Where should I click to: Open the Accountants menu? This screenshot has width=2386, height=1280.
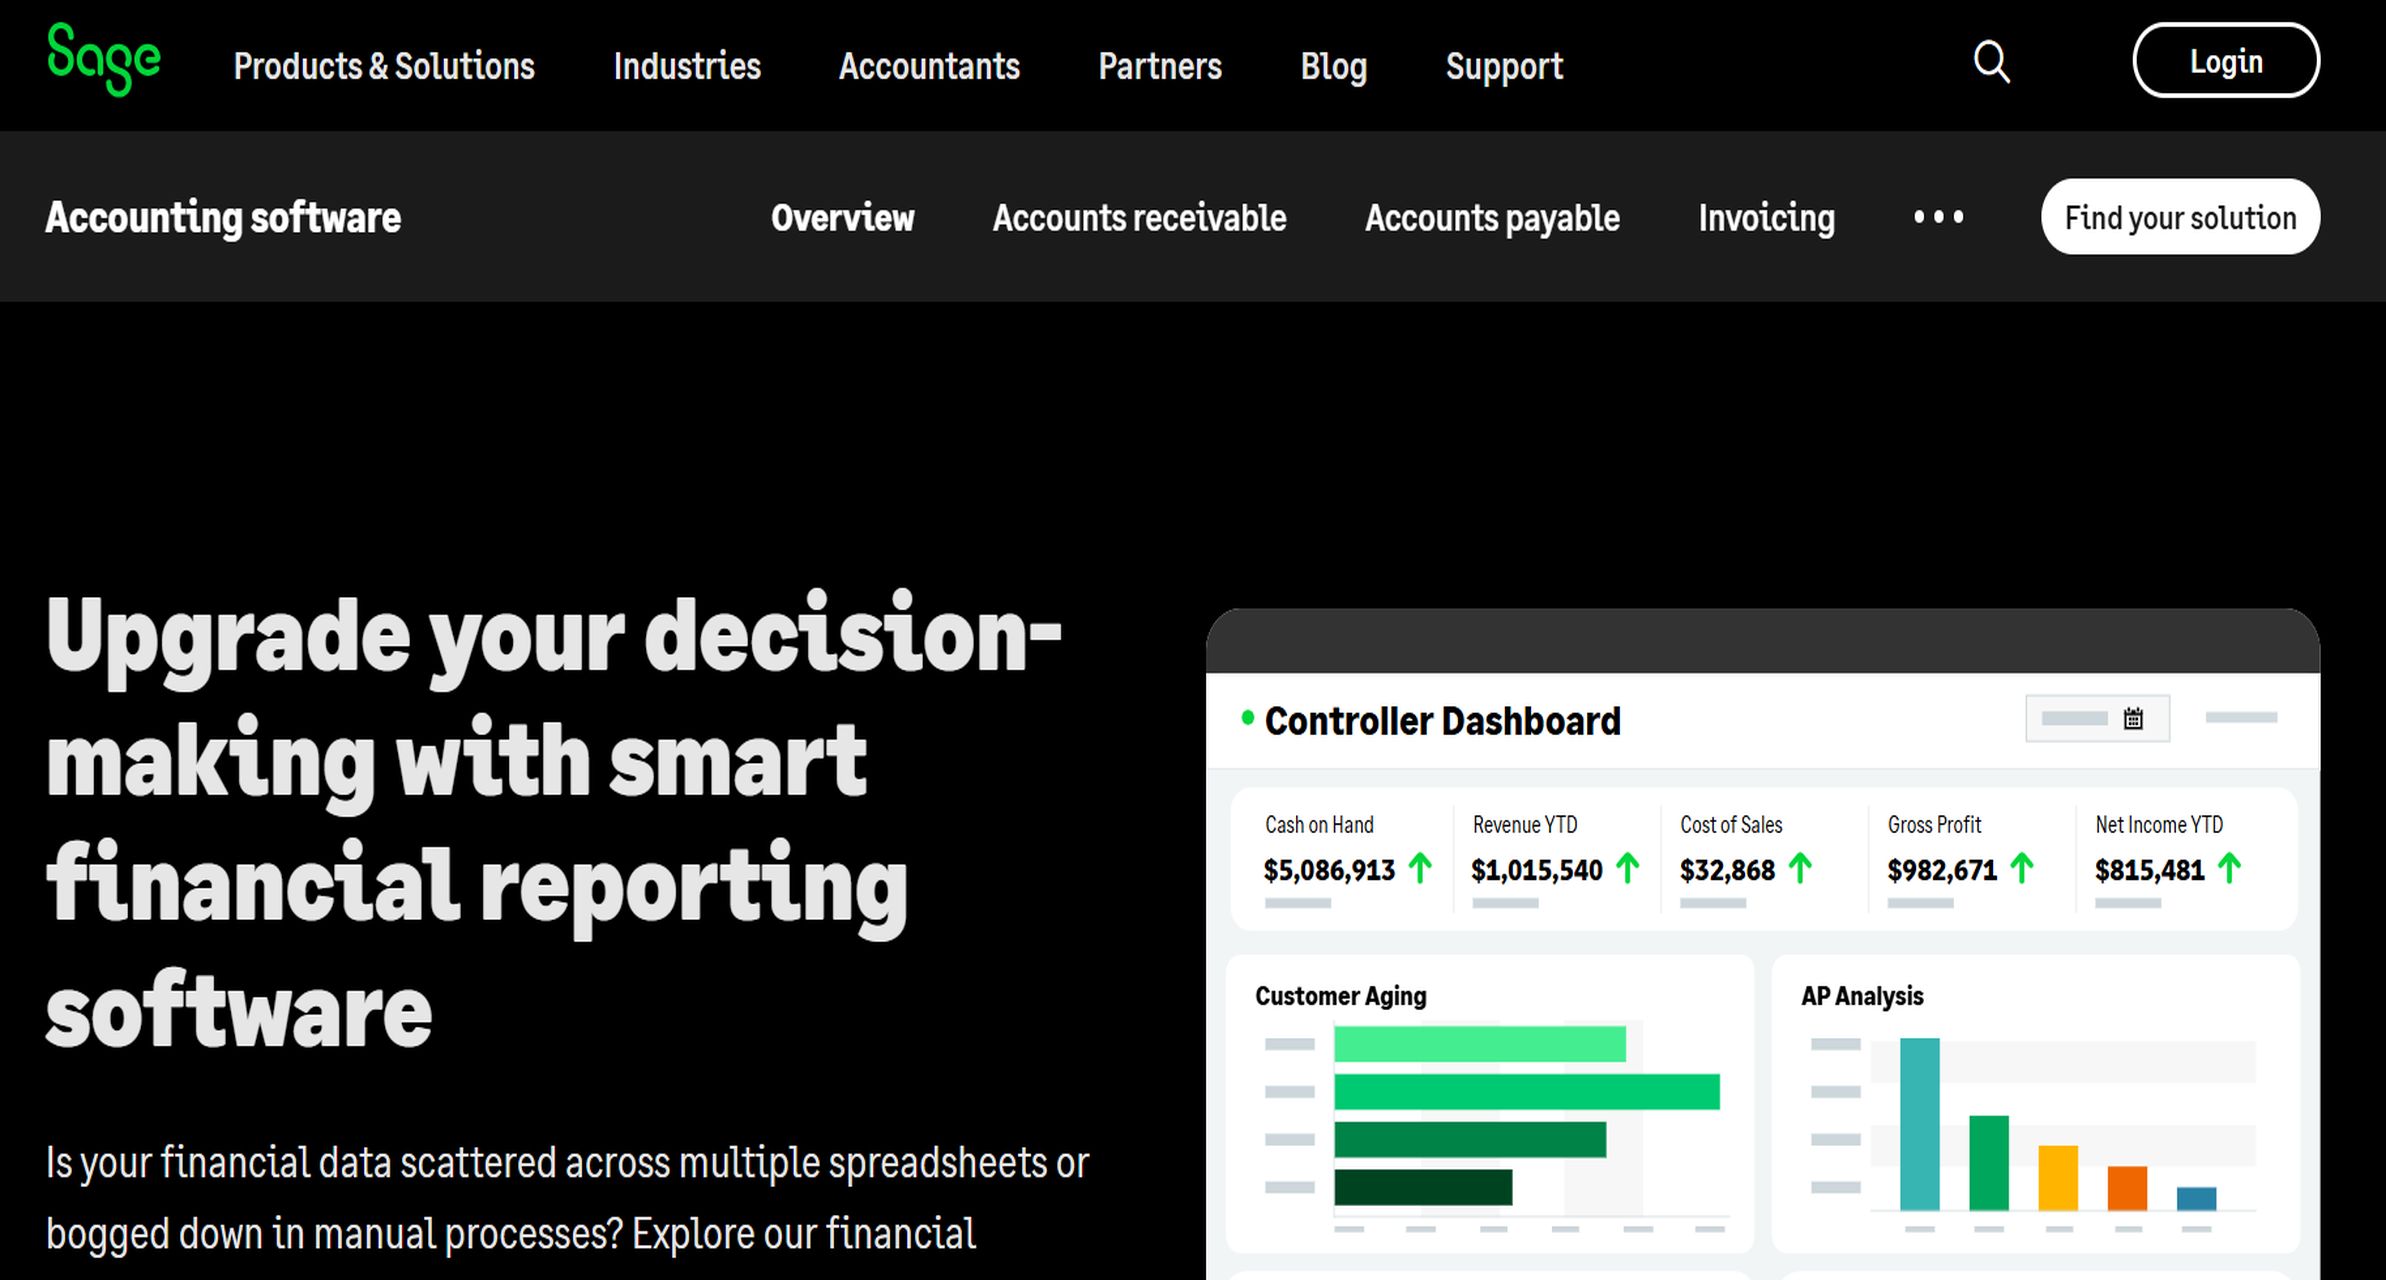pos(929,66)
